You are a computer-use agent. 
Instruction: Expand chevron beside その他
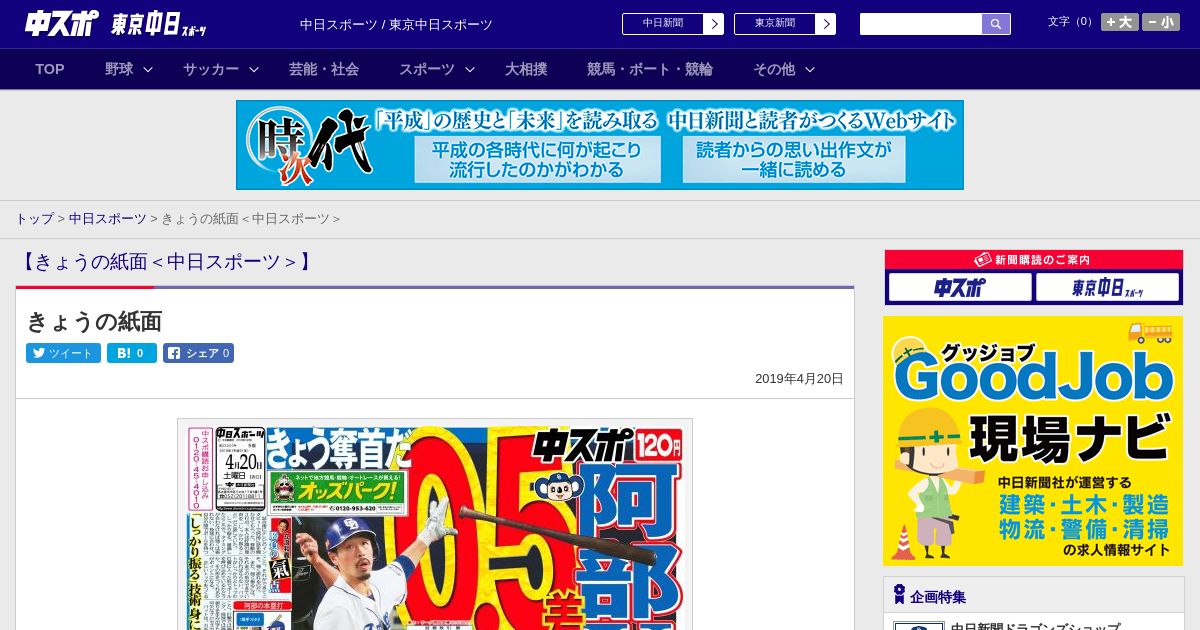810,69
